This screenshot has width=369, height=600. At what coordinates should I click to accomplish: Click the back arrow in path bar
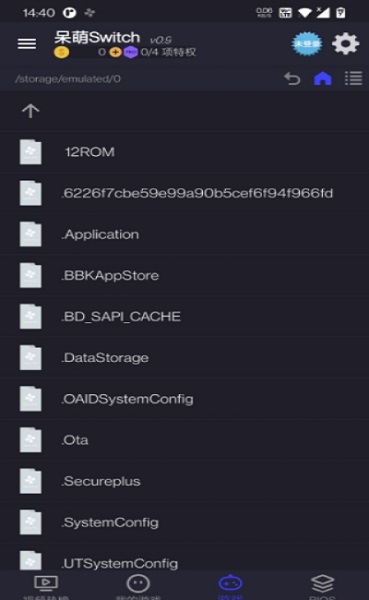pyautogui.click(x=292, y=79)
